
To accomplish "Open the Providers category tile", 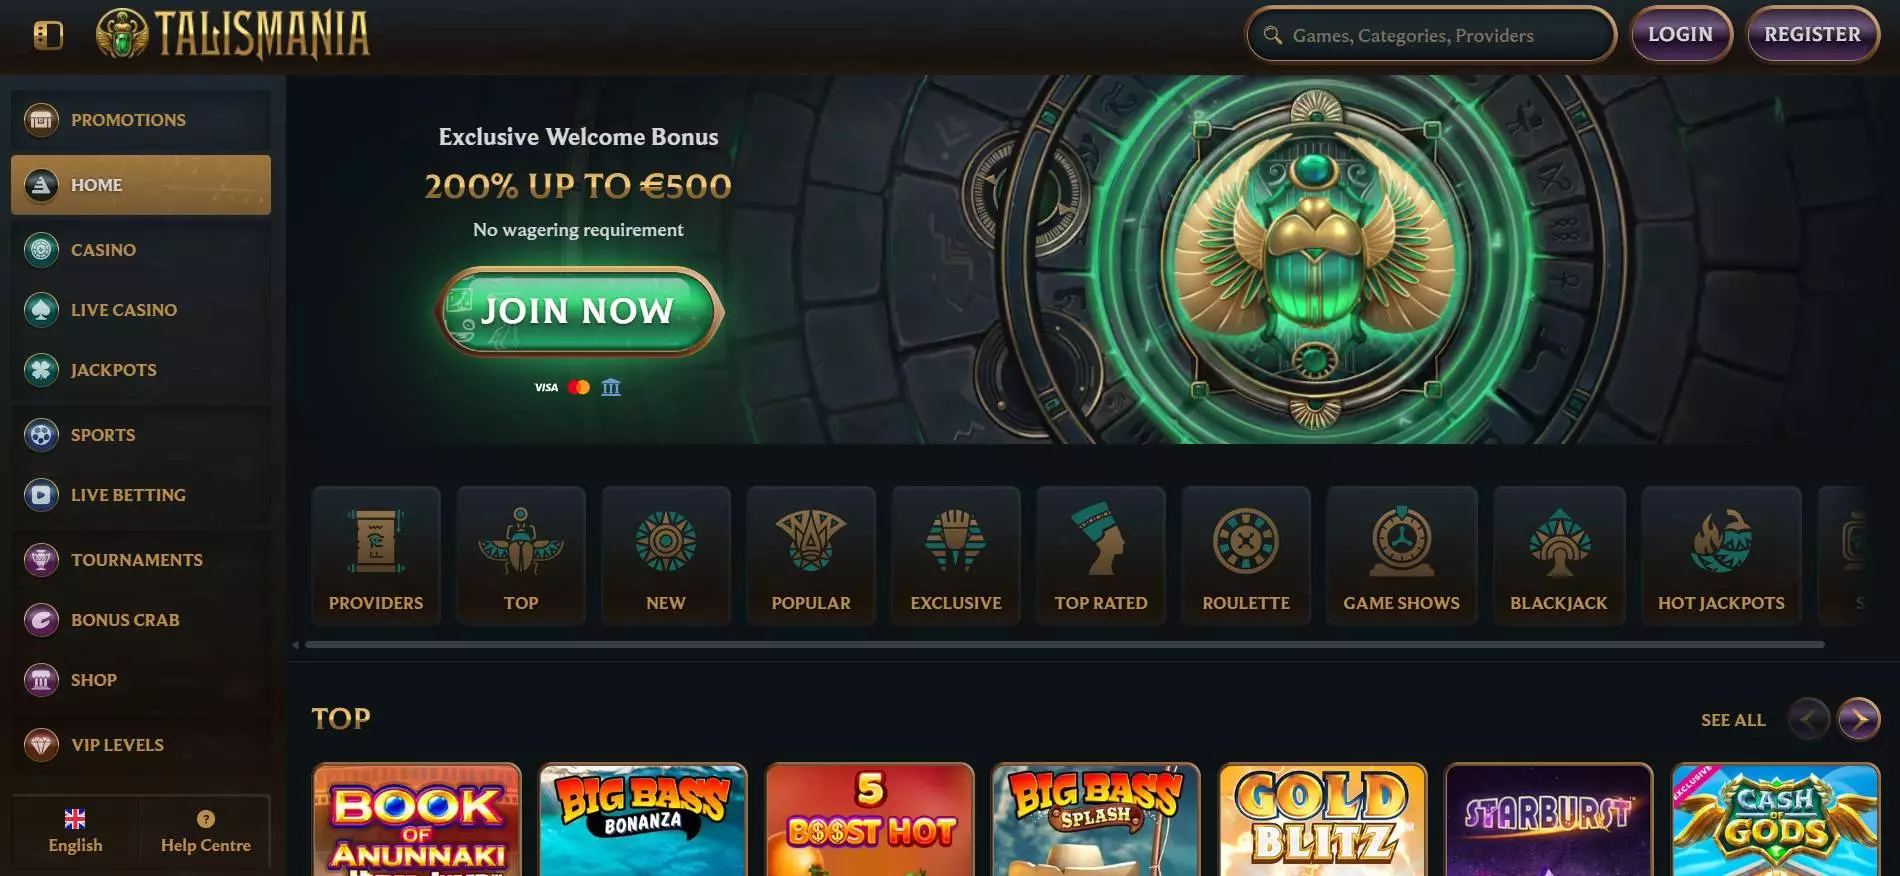I will [376, 556].
